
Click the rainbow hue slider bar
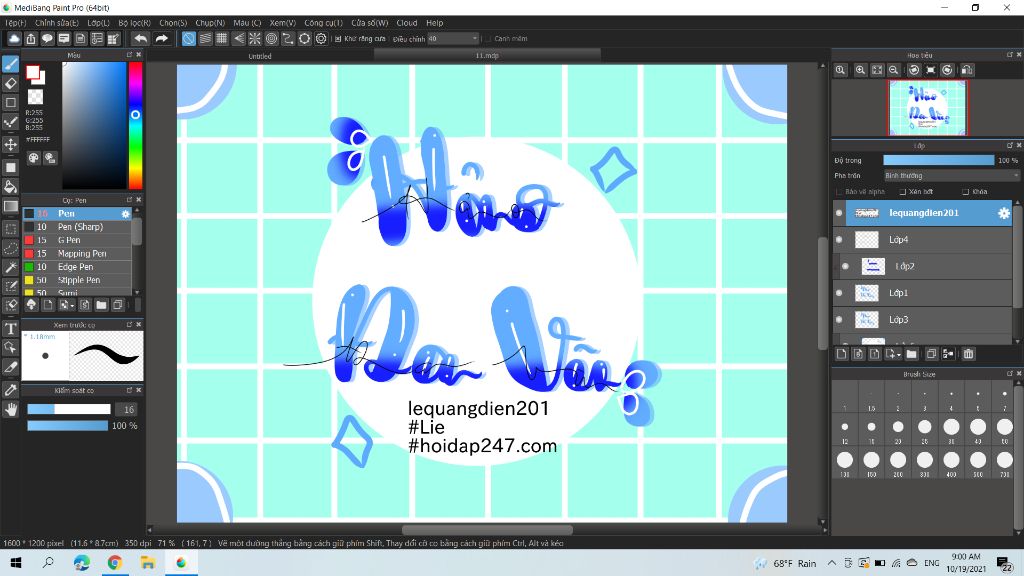(x=135, y=125)
